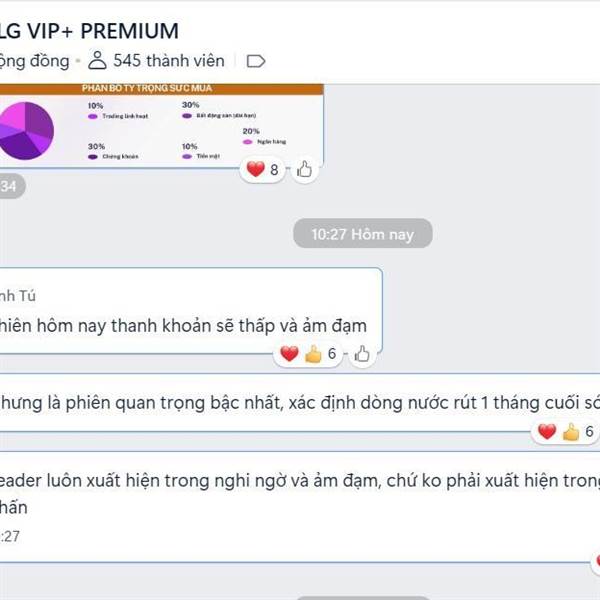Open the LG VIP+ PREMIUM group title
Viewport: 600px width, 600px height.
[x=89, y=31]
